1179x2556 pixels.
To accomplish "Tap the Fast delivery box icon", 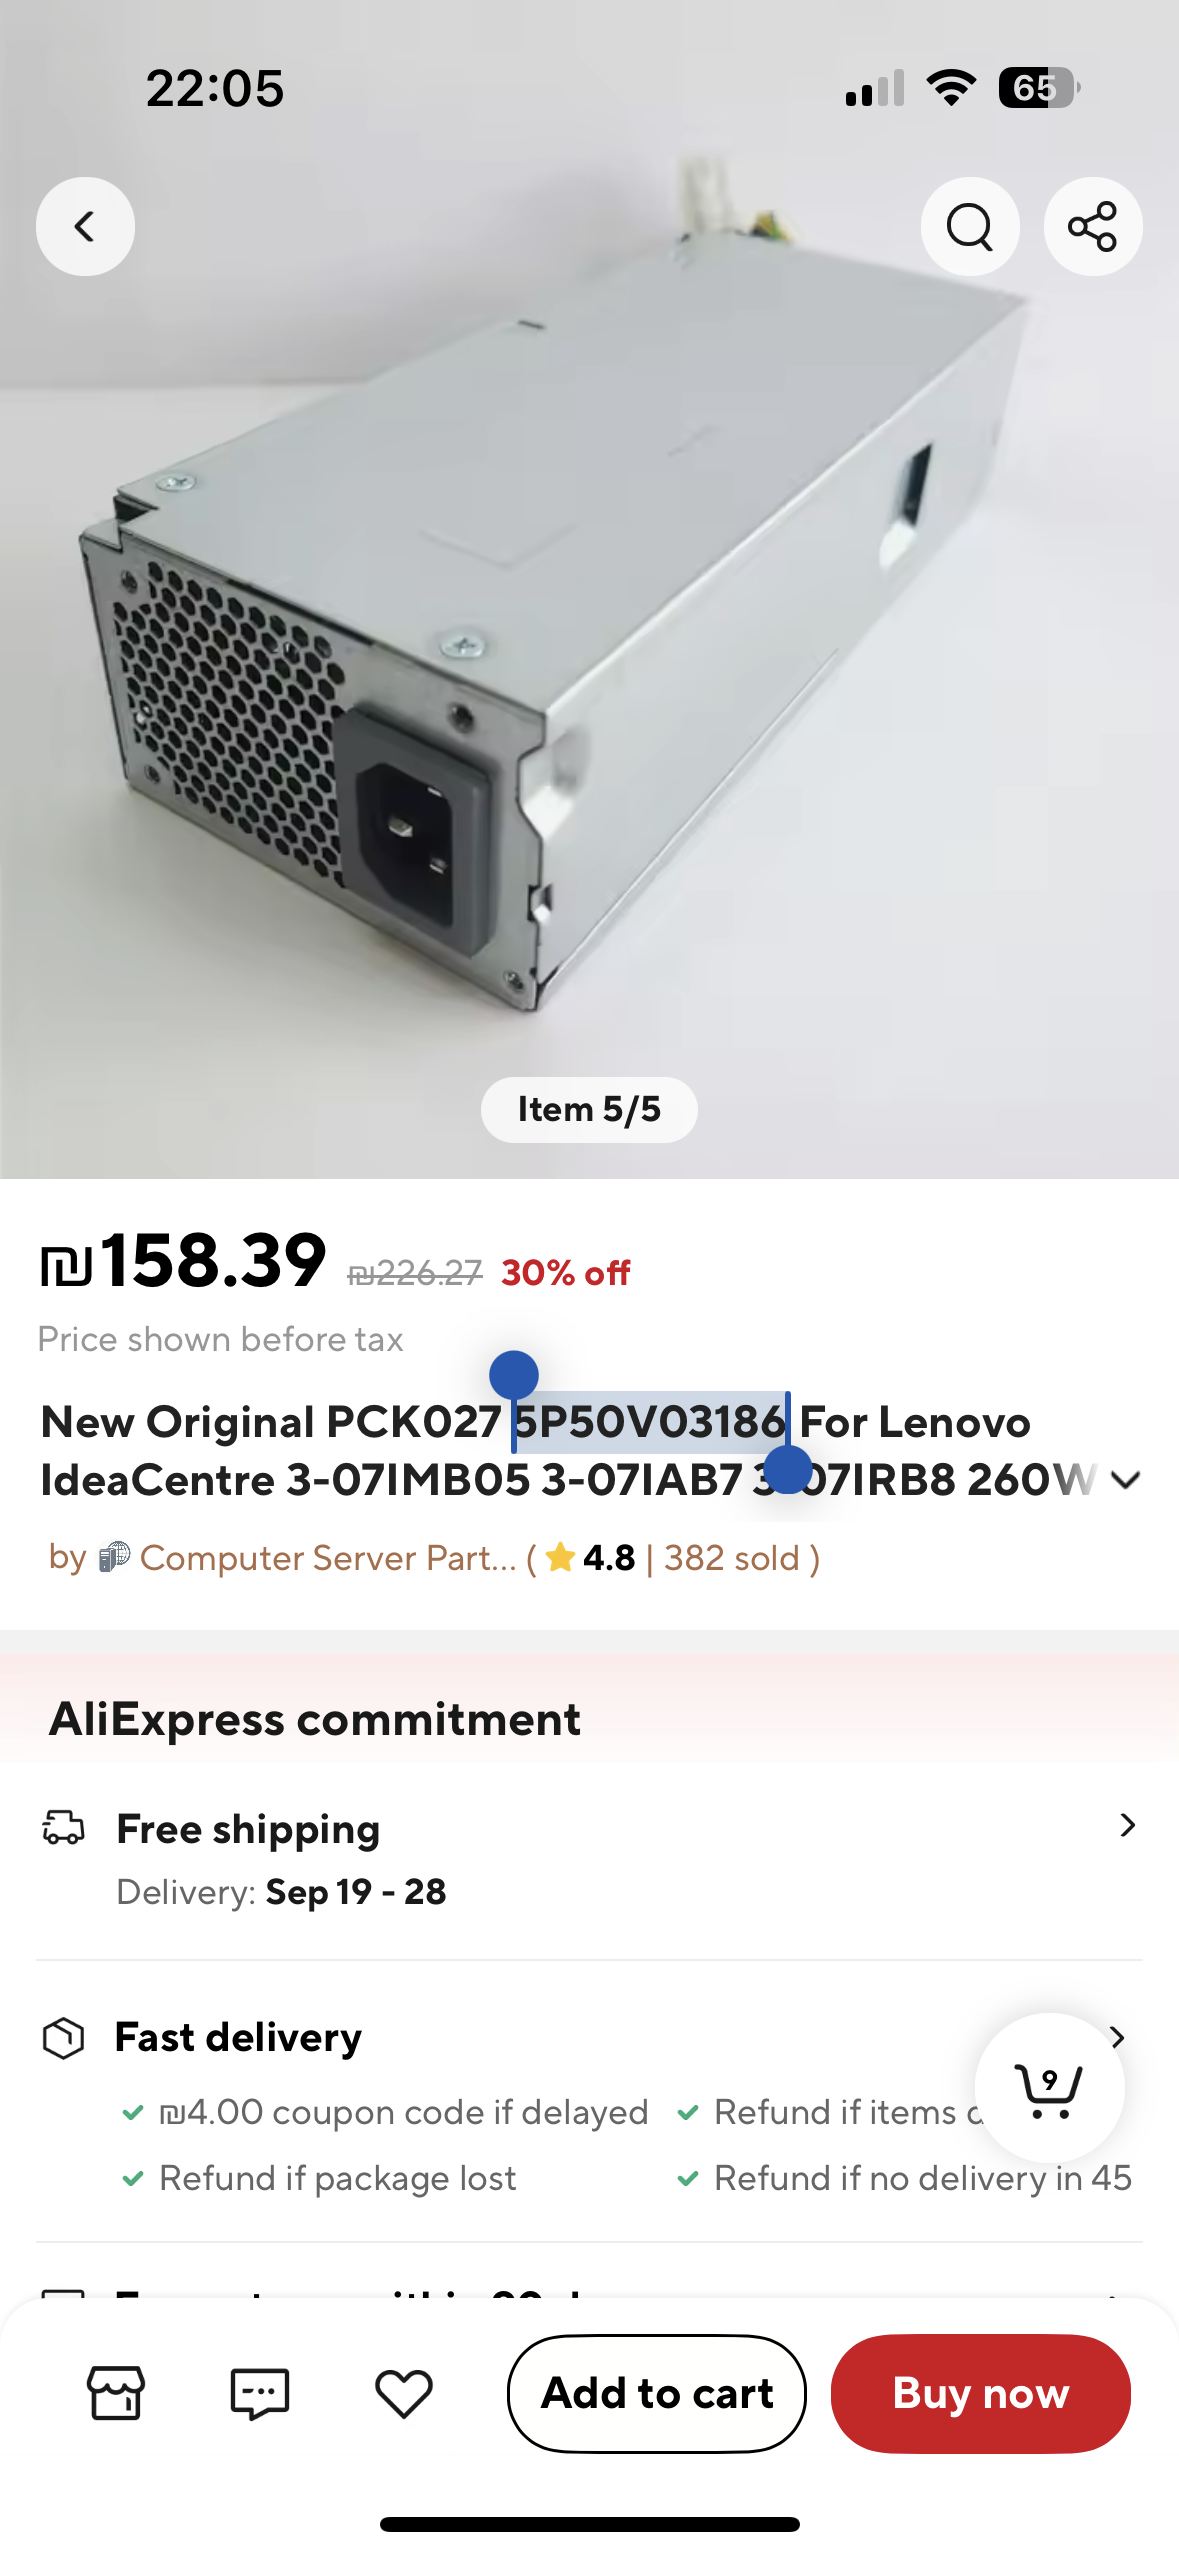I will coord(63,2038).
